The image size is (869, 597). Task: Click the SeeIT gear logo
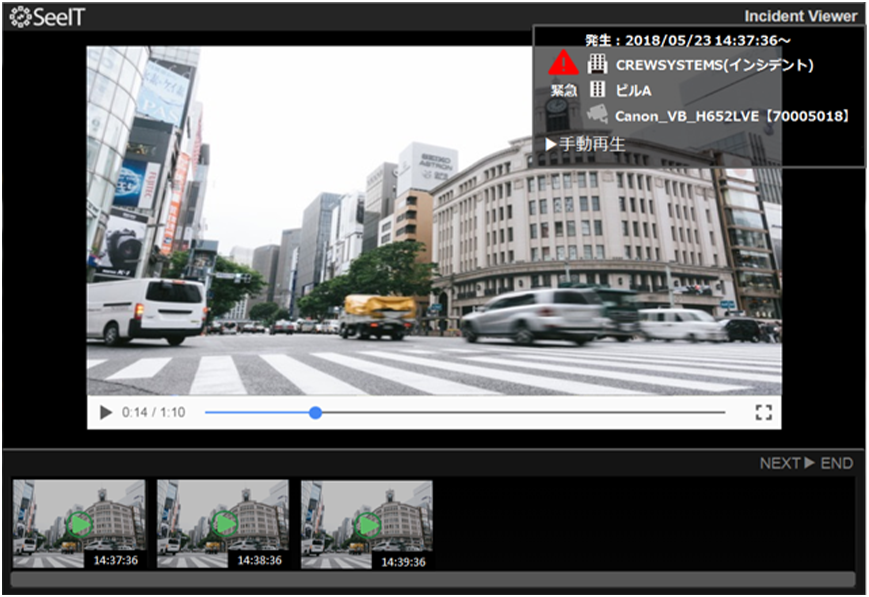click(20, 17)
